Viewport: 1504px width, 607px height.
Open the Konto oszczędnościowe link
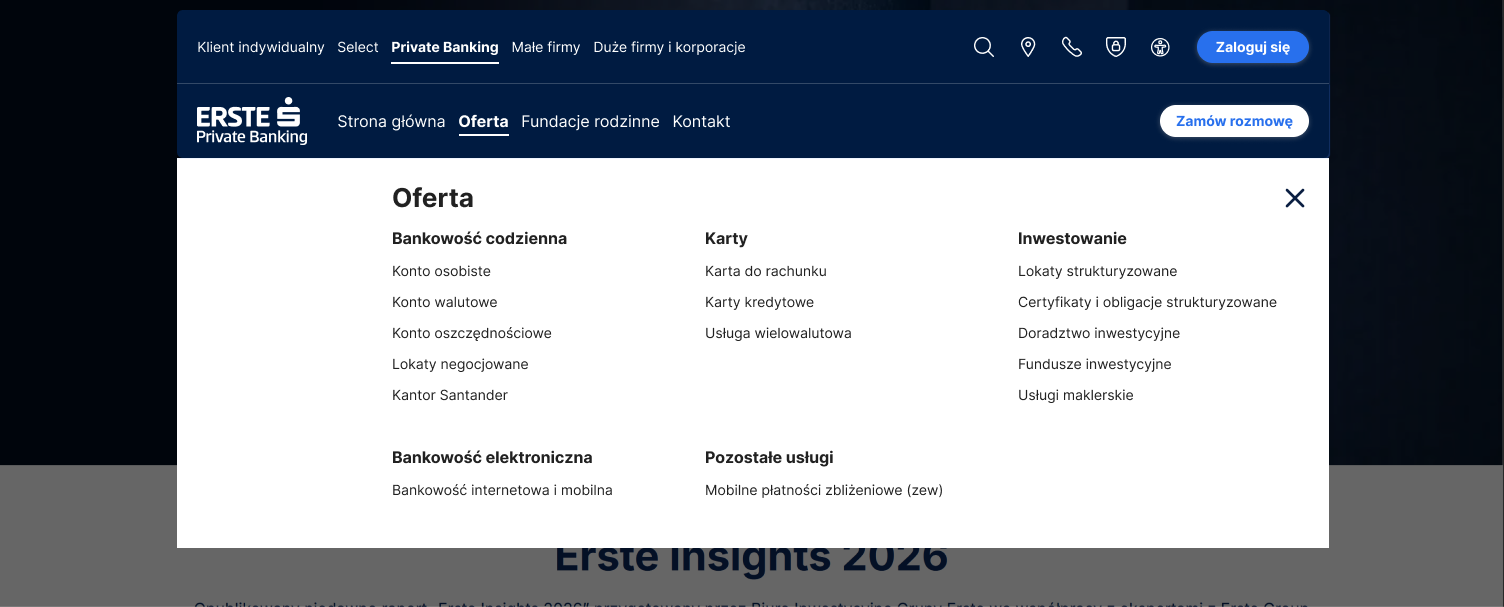[x=472, y=333]
